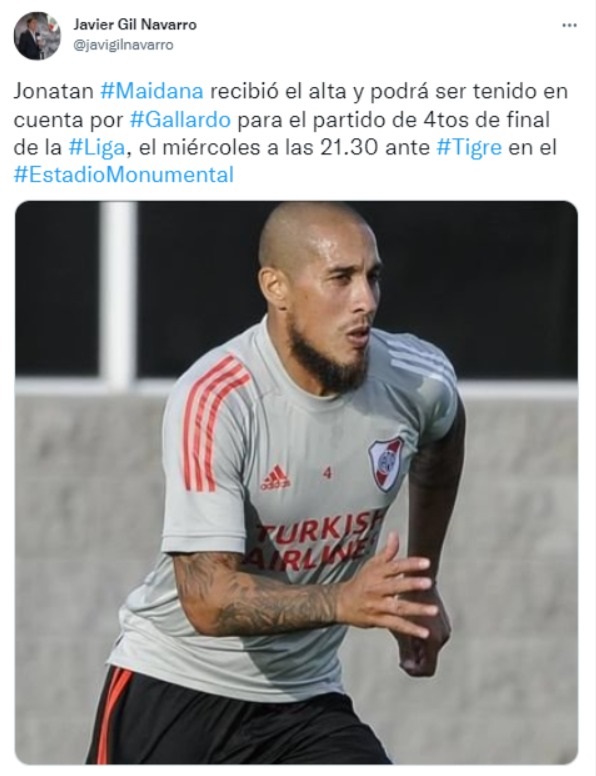Open the three-dot more options menu
Image resolution: width=596 pixels, height=776 pixels.
pyautogui.click(x=569, y=26)
